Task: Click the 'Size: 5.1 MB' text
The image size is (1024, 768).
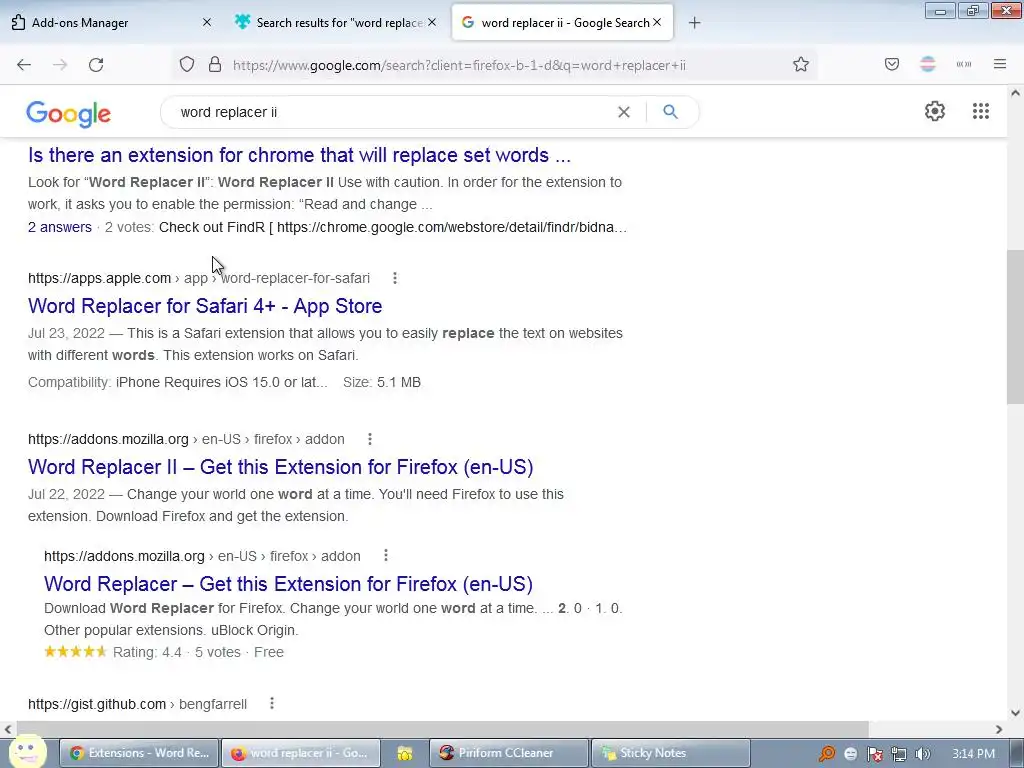Action: click(x=381, y=383)
